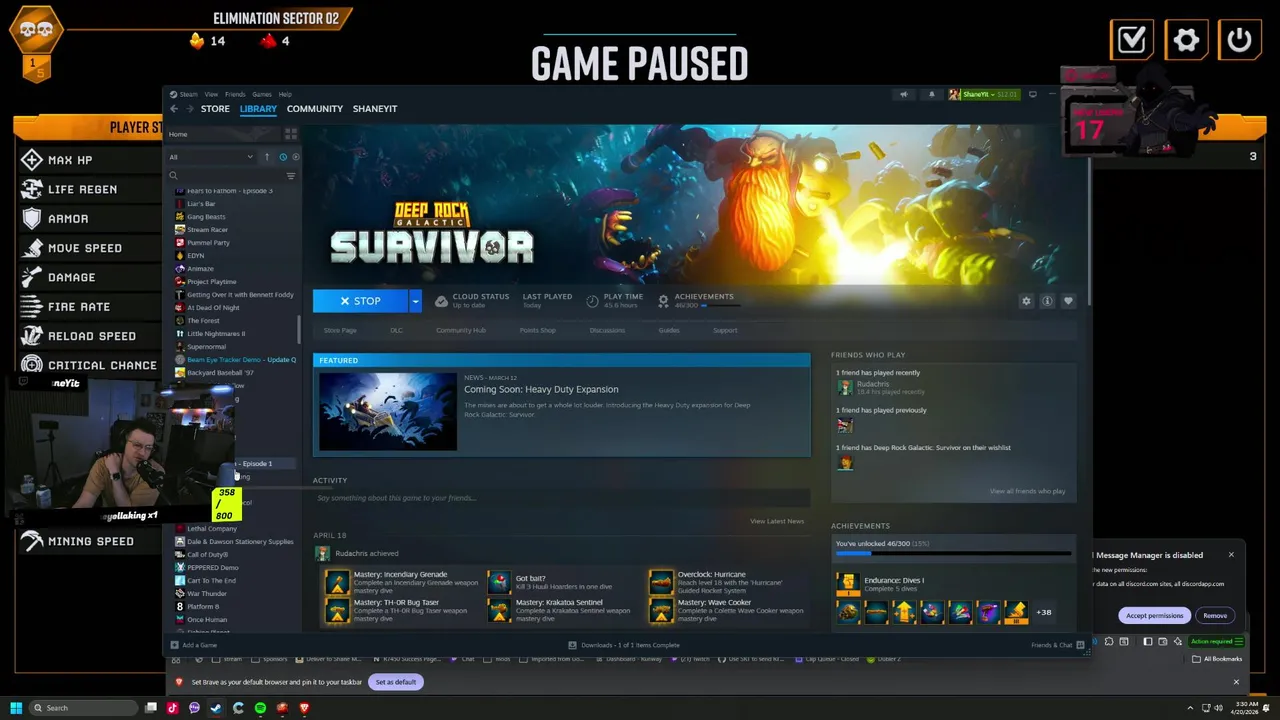Click the Steam back navigation arrow
The height and width of the screenshot is (720, 1280).
(174, 109)
